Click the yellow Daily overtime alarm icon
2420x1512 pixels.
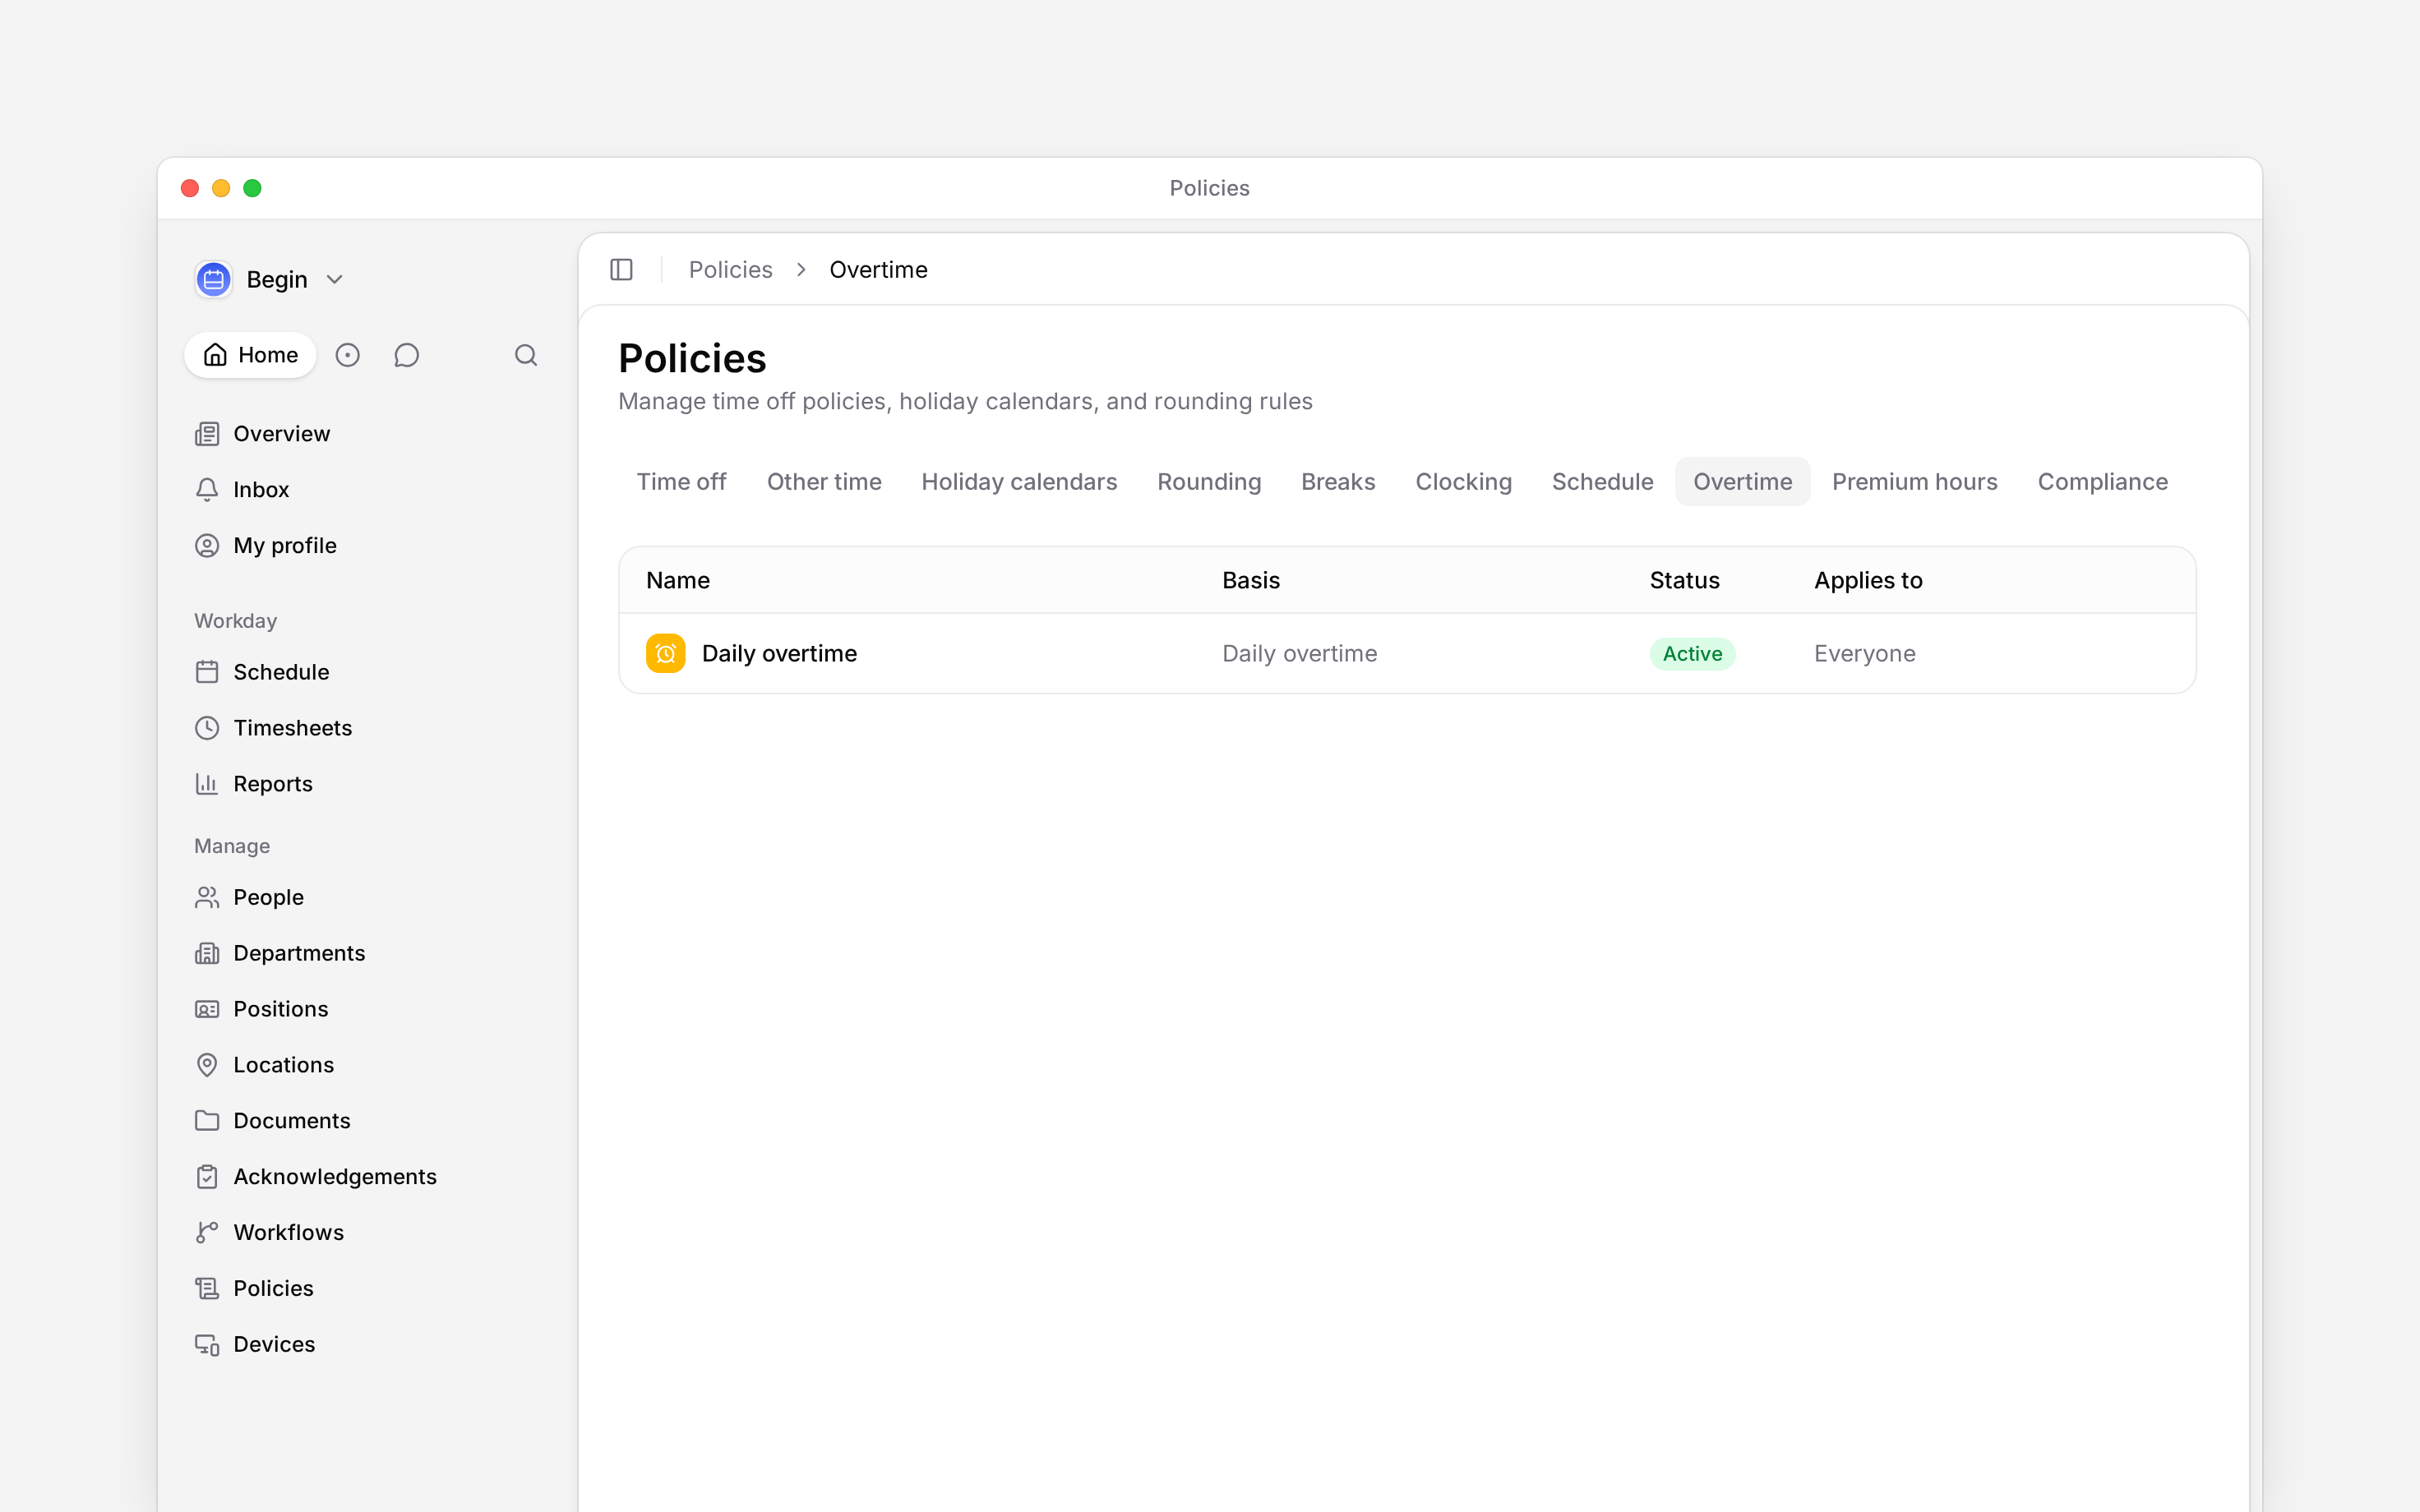[666, 654]
